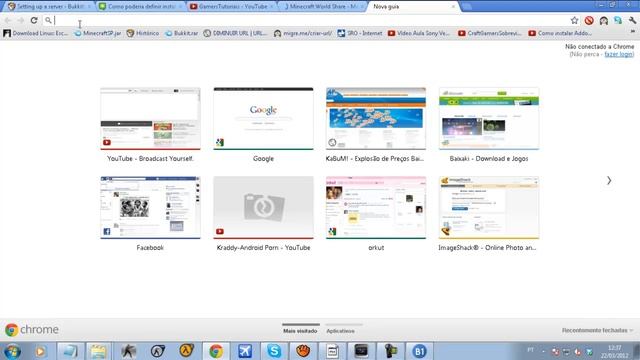Open a new tab with the new-tab button
This screenshot has width=640, height=360.
pyautogui.click(x=467, y=7)
